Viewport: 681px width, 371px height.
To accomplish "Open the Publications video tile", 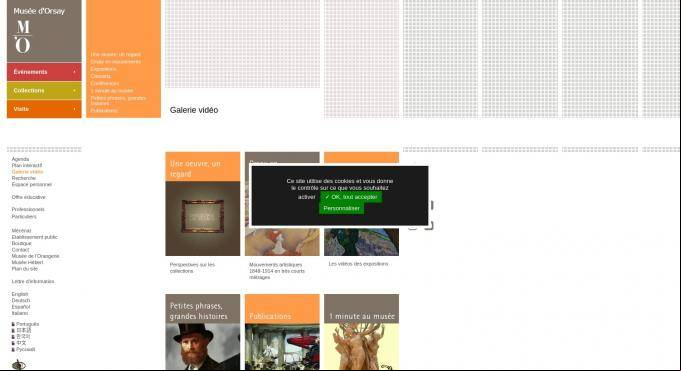I will click(x=282, y=332).
